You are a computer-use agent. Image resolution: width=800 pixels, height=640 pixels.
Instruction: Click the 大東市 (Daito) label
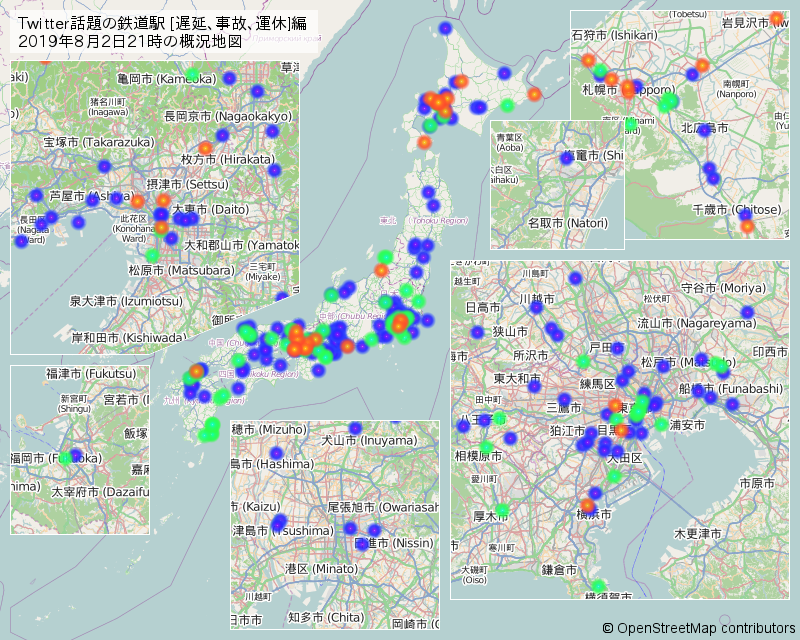pyautogui.click(x=210, y=209)
